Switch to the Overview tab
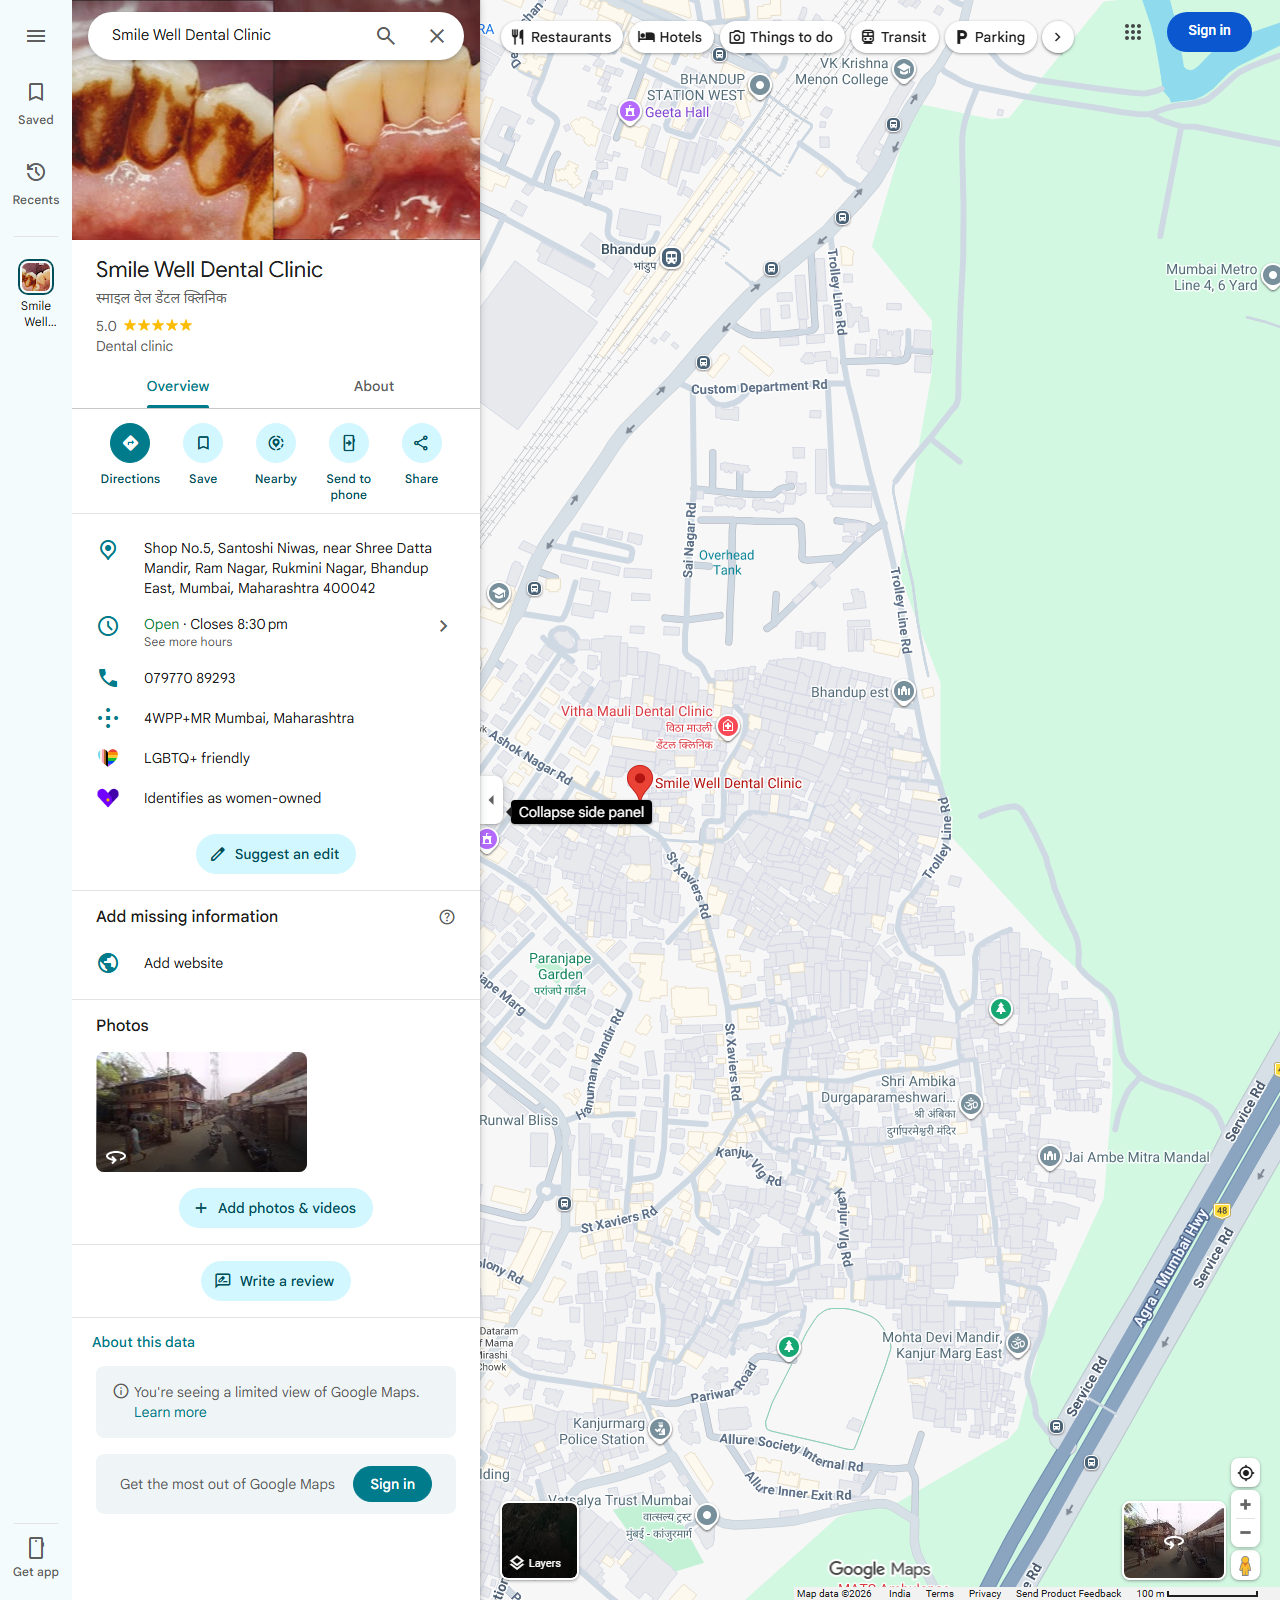 click(x=178, y=386)
